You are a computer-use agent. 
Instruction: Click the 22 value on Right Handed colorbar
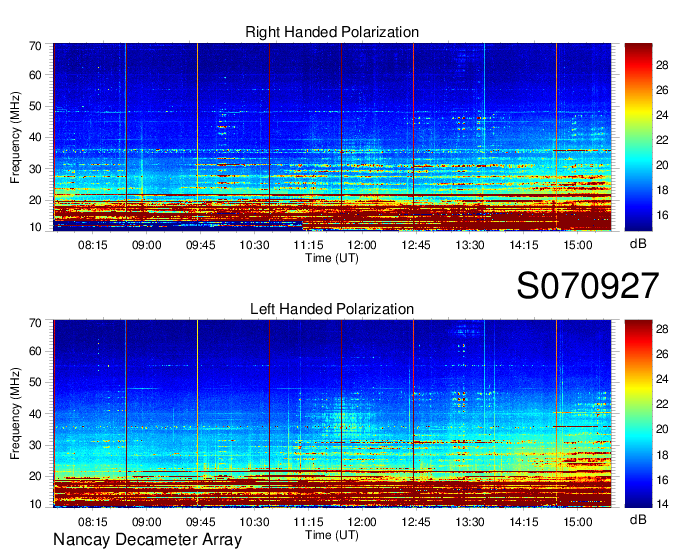[662, 140]
